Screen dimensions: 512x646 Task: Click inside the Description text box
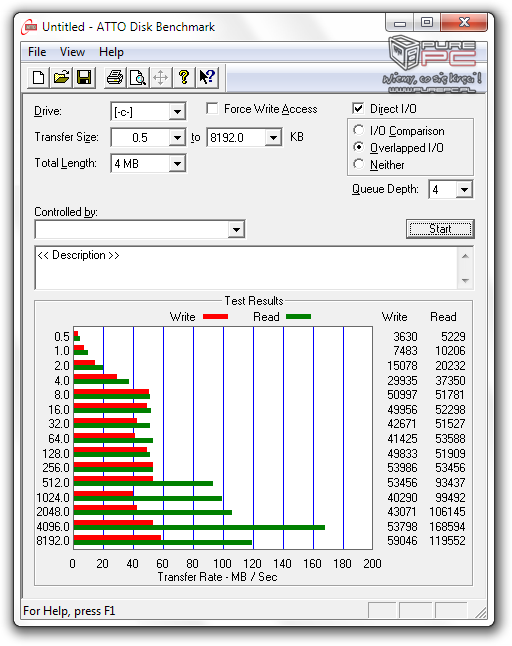click(x=246, y=268)
